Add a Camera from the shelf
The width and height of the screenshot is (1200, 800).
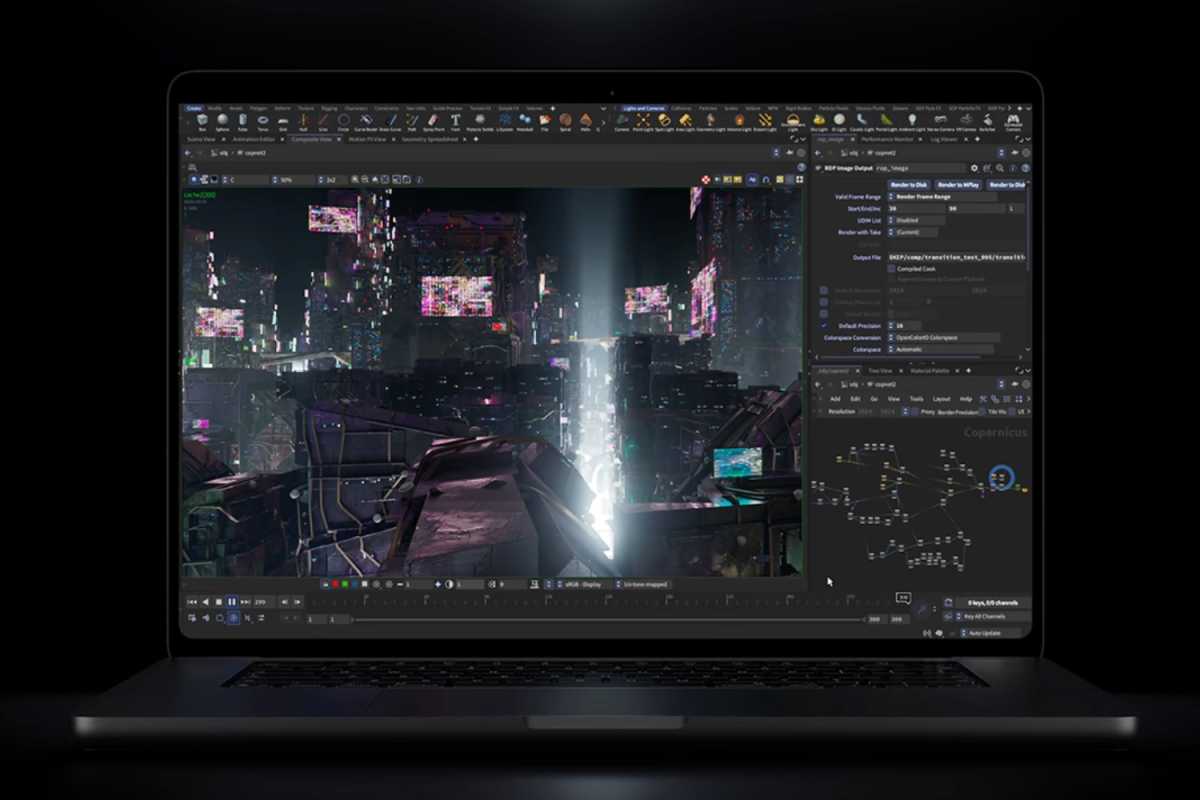622,122
